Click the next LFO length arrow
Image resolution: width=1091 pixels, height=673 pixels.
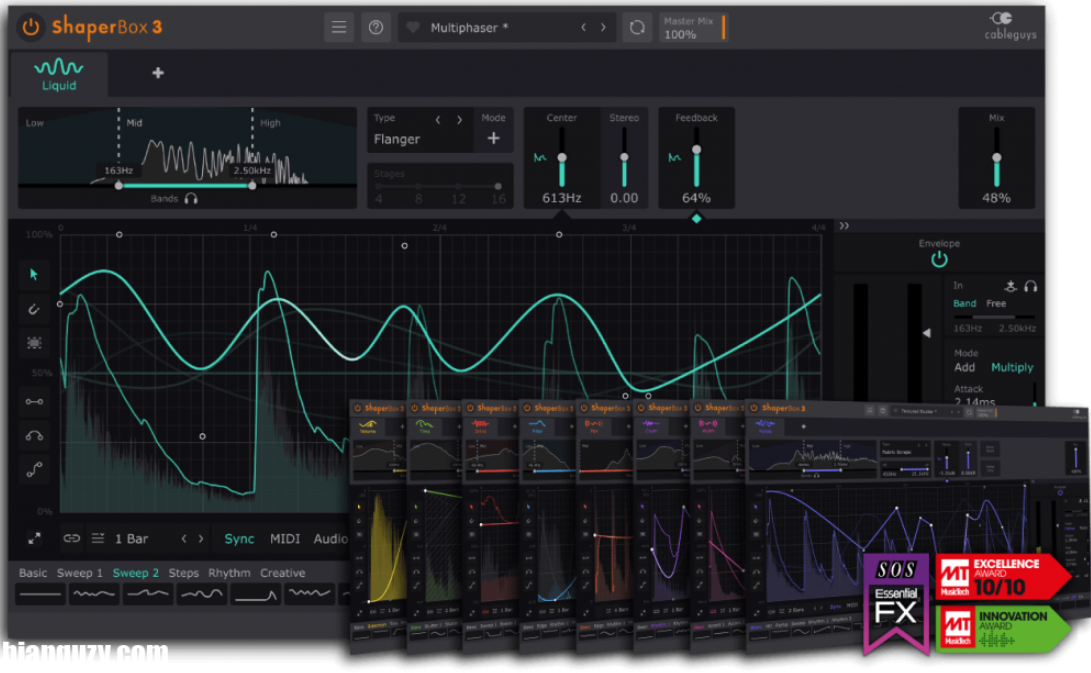[x=201, y=539]
